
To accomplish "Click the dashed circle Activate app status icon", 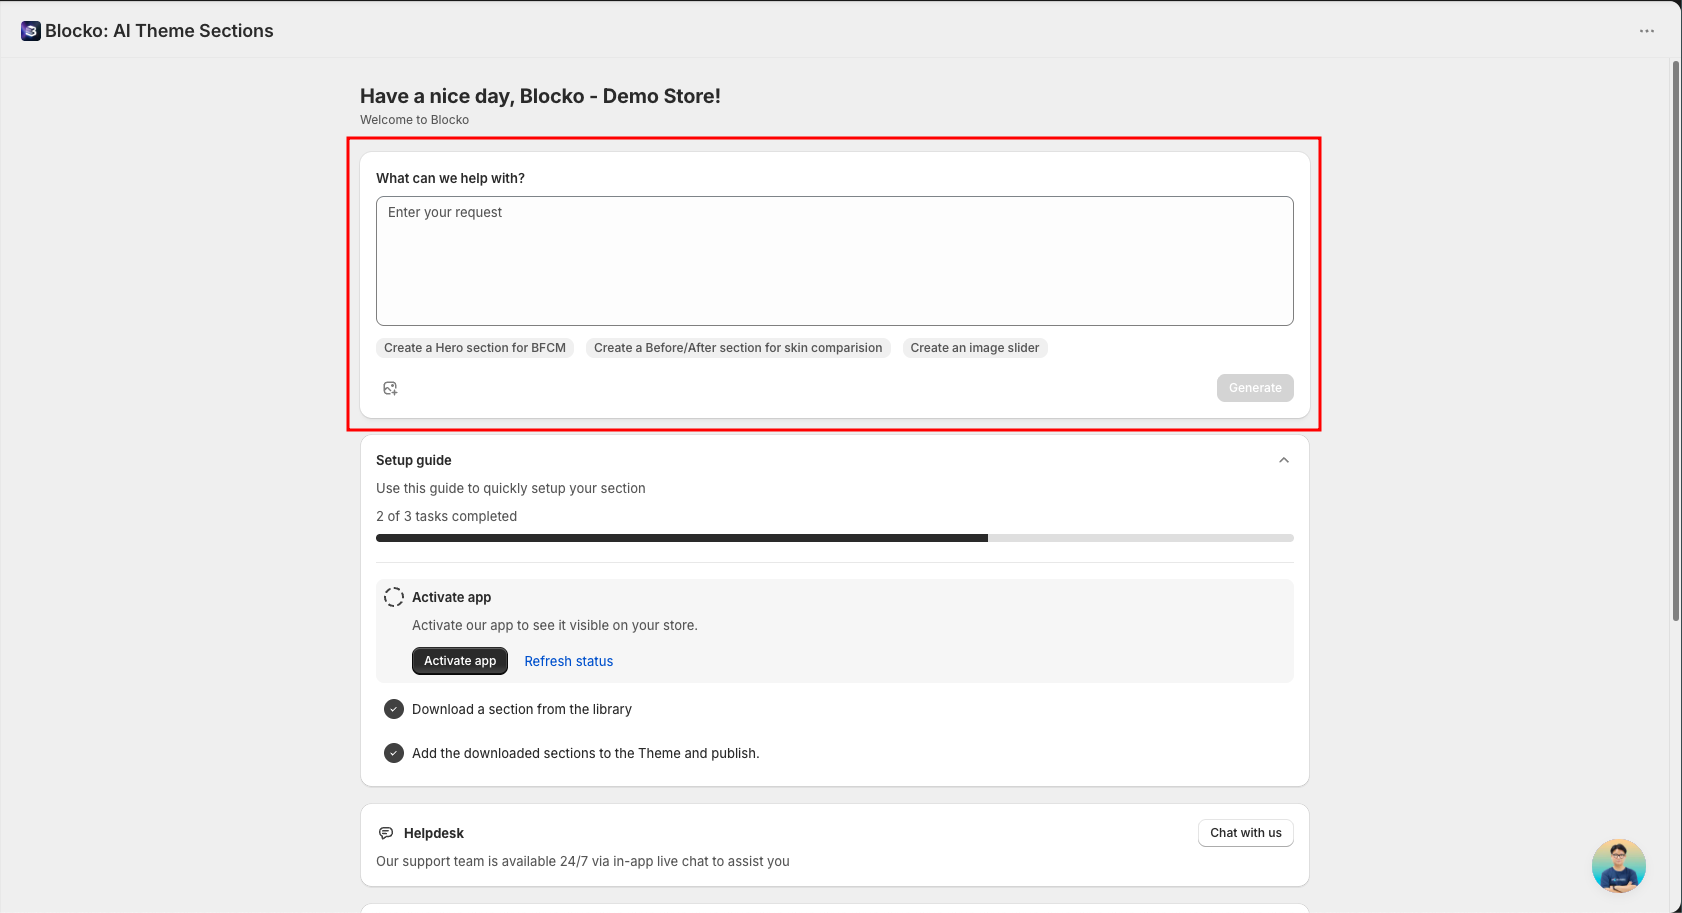I will [x=394, y=597].
